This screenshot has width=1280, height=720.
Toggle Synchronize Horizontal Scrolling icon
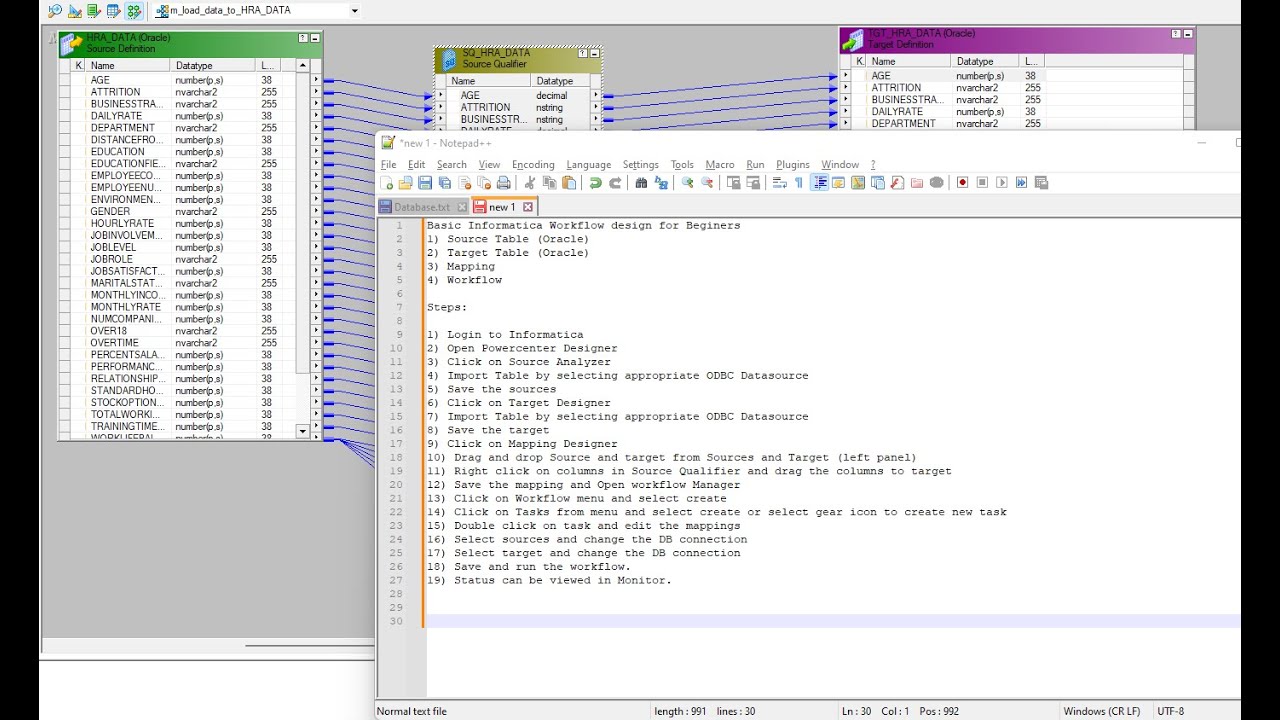pos(753,183)
